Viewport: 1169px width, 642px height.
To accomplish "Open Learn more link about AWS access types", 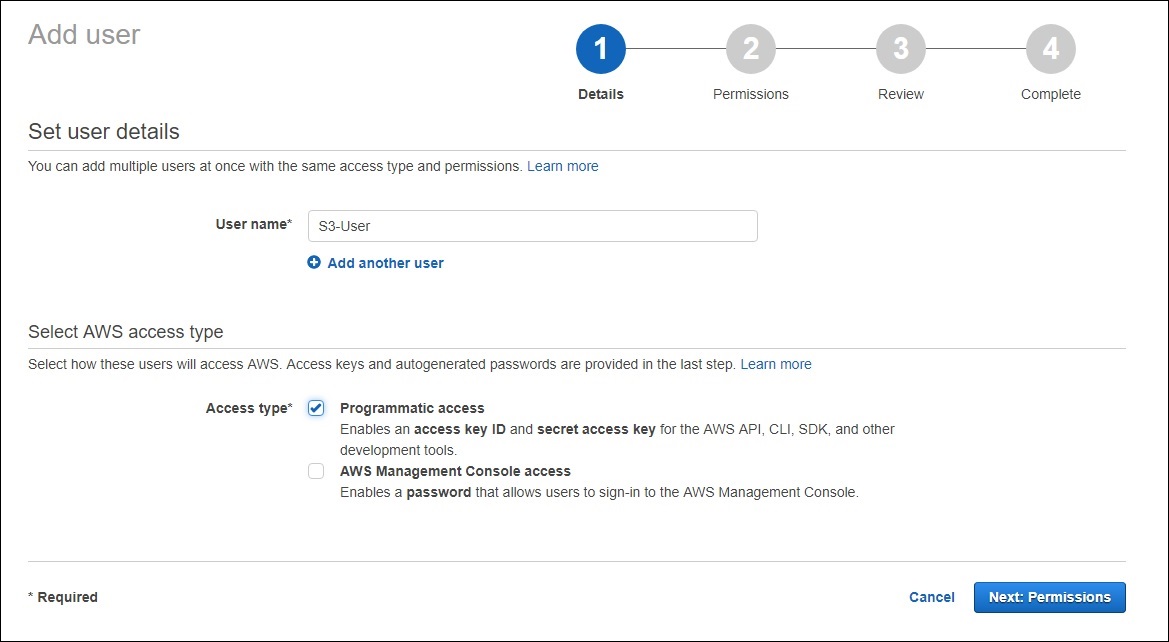I will (x=776, y=364).
